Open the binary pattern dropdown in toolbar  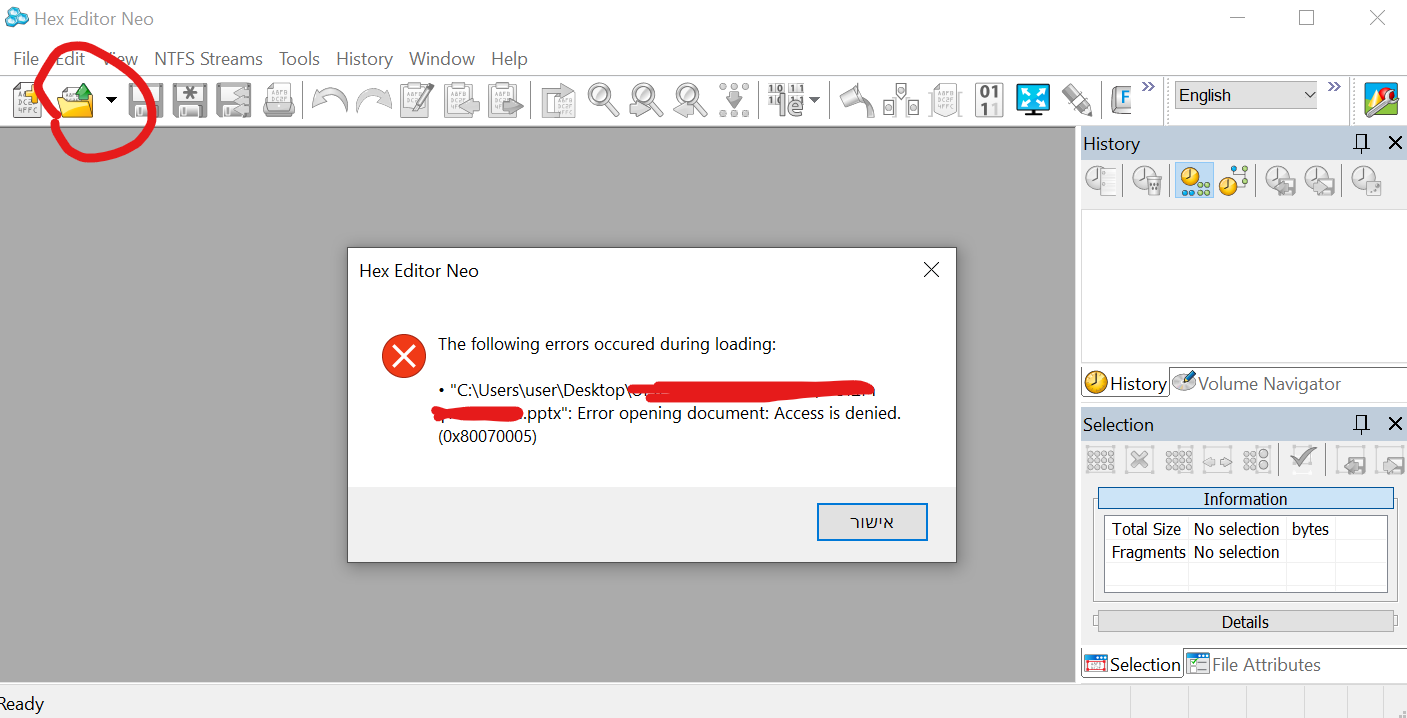coord(814,100)
